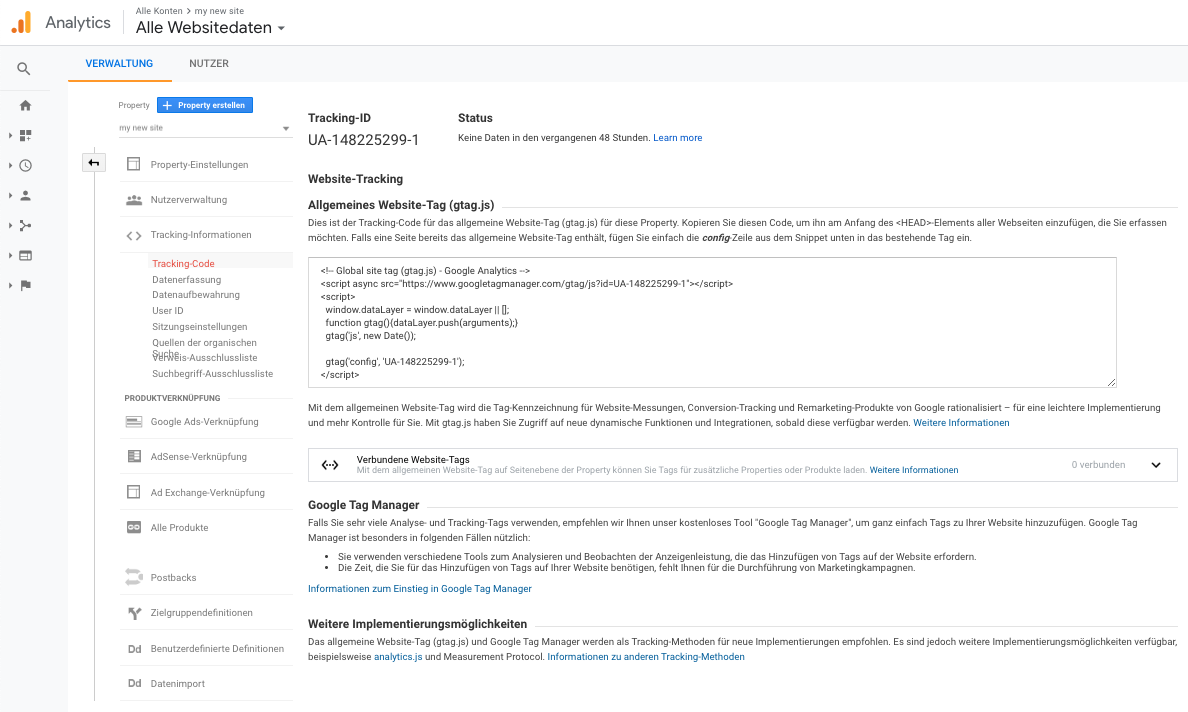Click the Tracking-Informationen code brackets icon
This screenshot has height=712, width=1188.
click(x=134, y=236)
